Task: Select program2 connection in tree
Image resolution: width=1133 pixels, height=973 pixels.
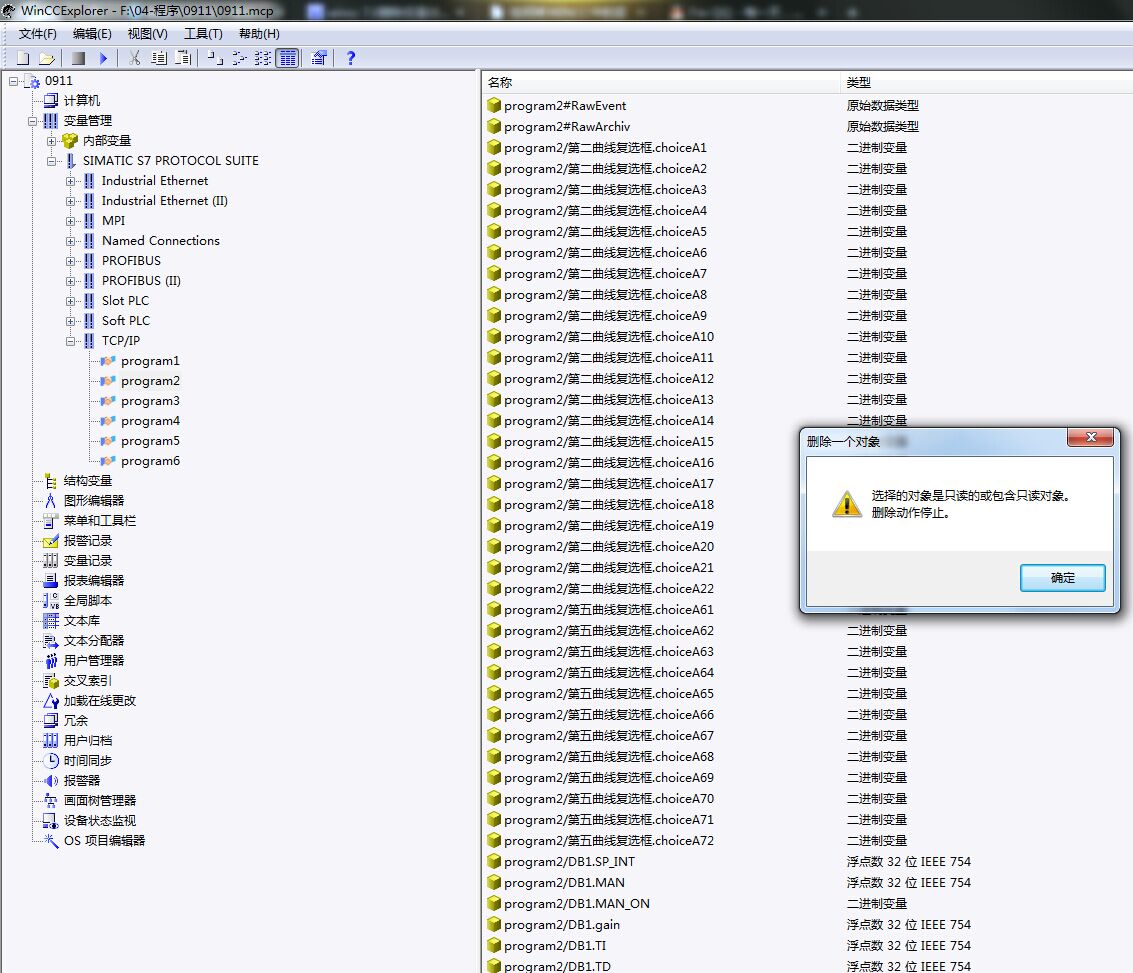Action: [150, 381]
